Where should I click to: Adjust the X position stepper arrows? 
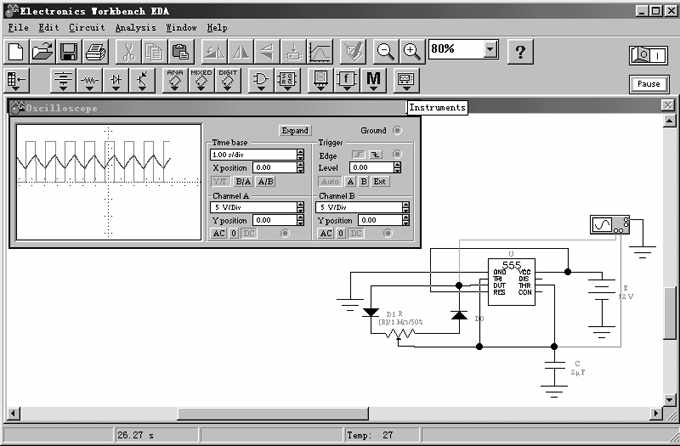pyautogui.click(x=300, y=167)
